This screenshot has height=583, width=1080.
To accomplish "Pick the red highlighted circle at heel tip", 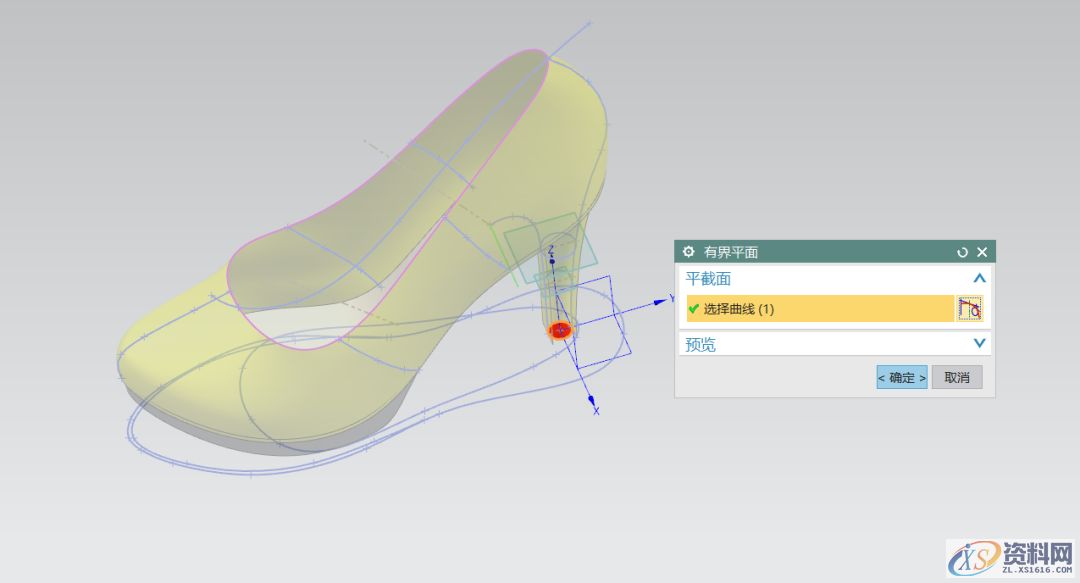I will click(561, 330).
